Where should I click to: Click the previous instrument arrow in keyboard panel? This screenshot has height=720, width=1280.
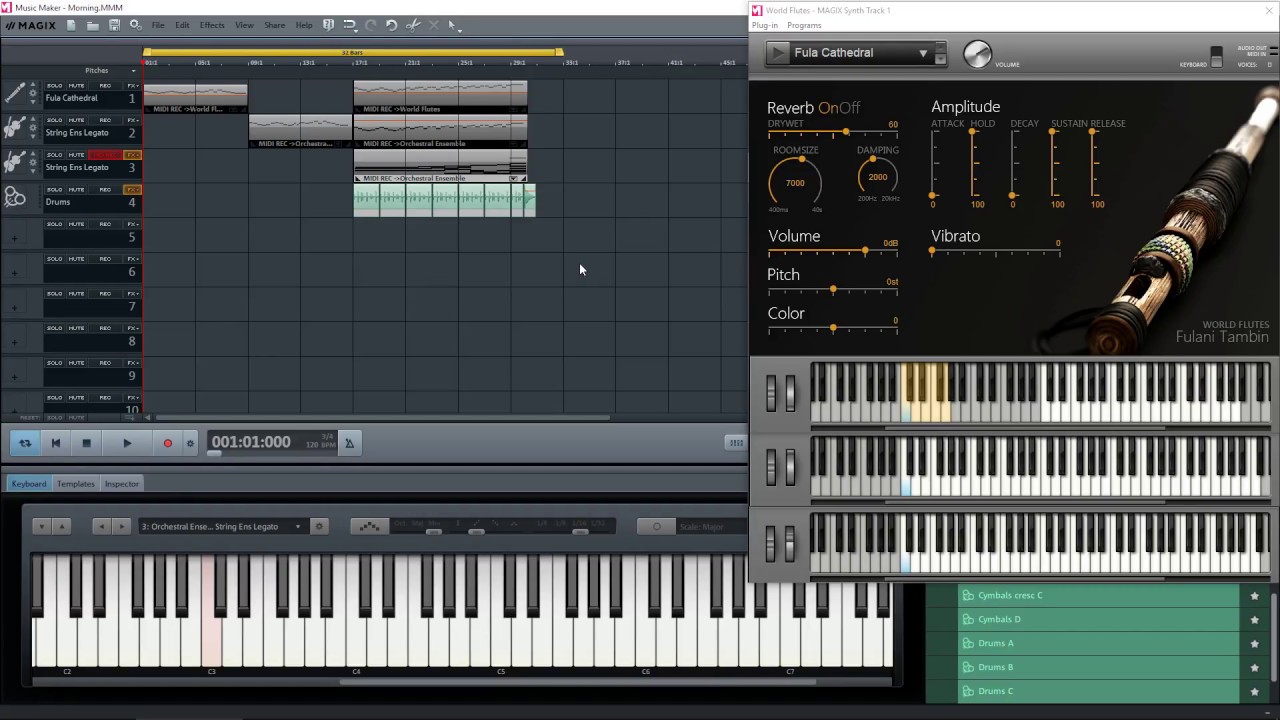[101, 527]
